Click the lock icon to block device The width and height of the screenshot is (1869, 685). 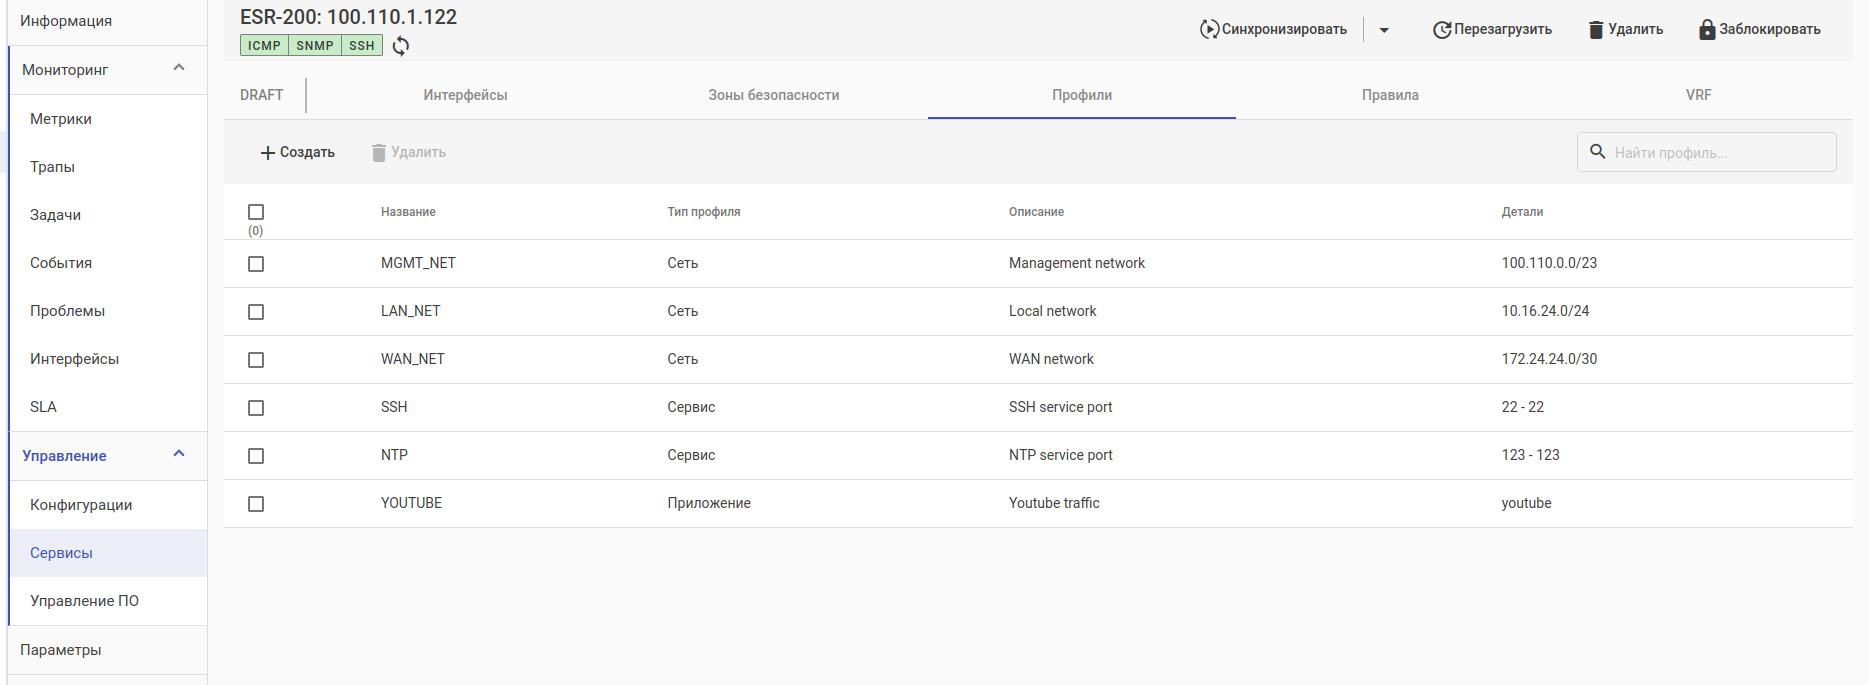pyautogui.click(x=1707, y=30)
